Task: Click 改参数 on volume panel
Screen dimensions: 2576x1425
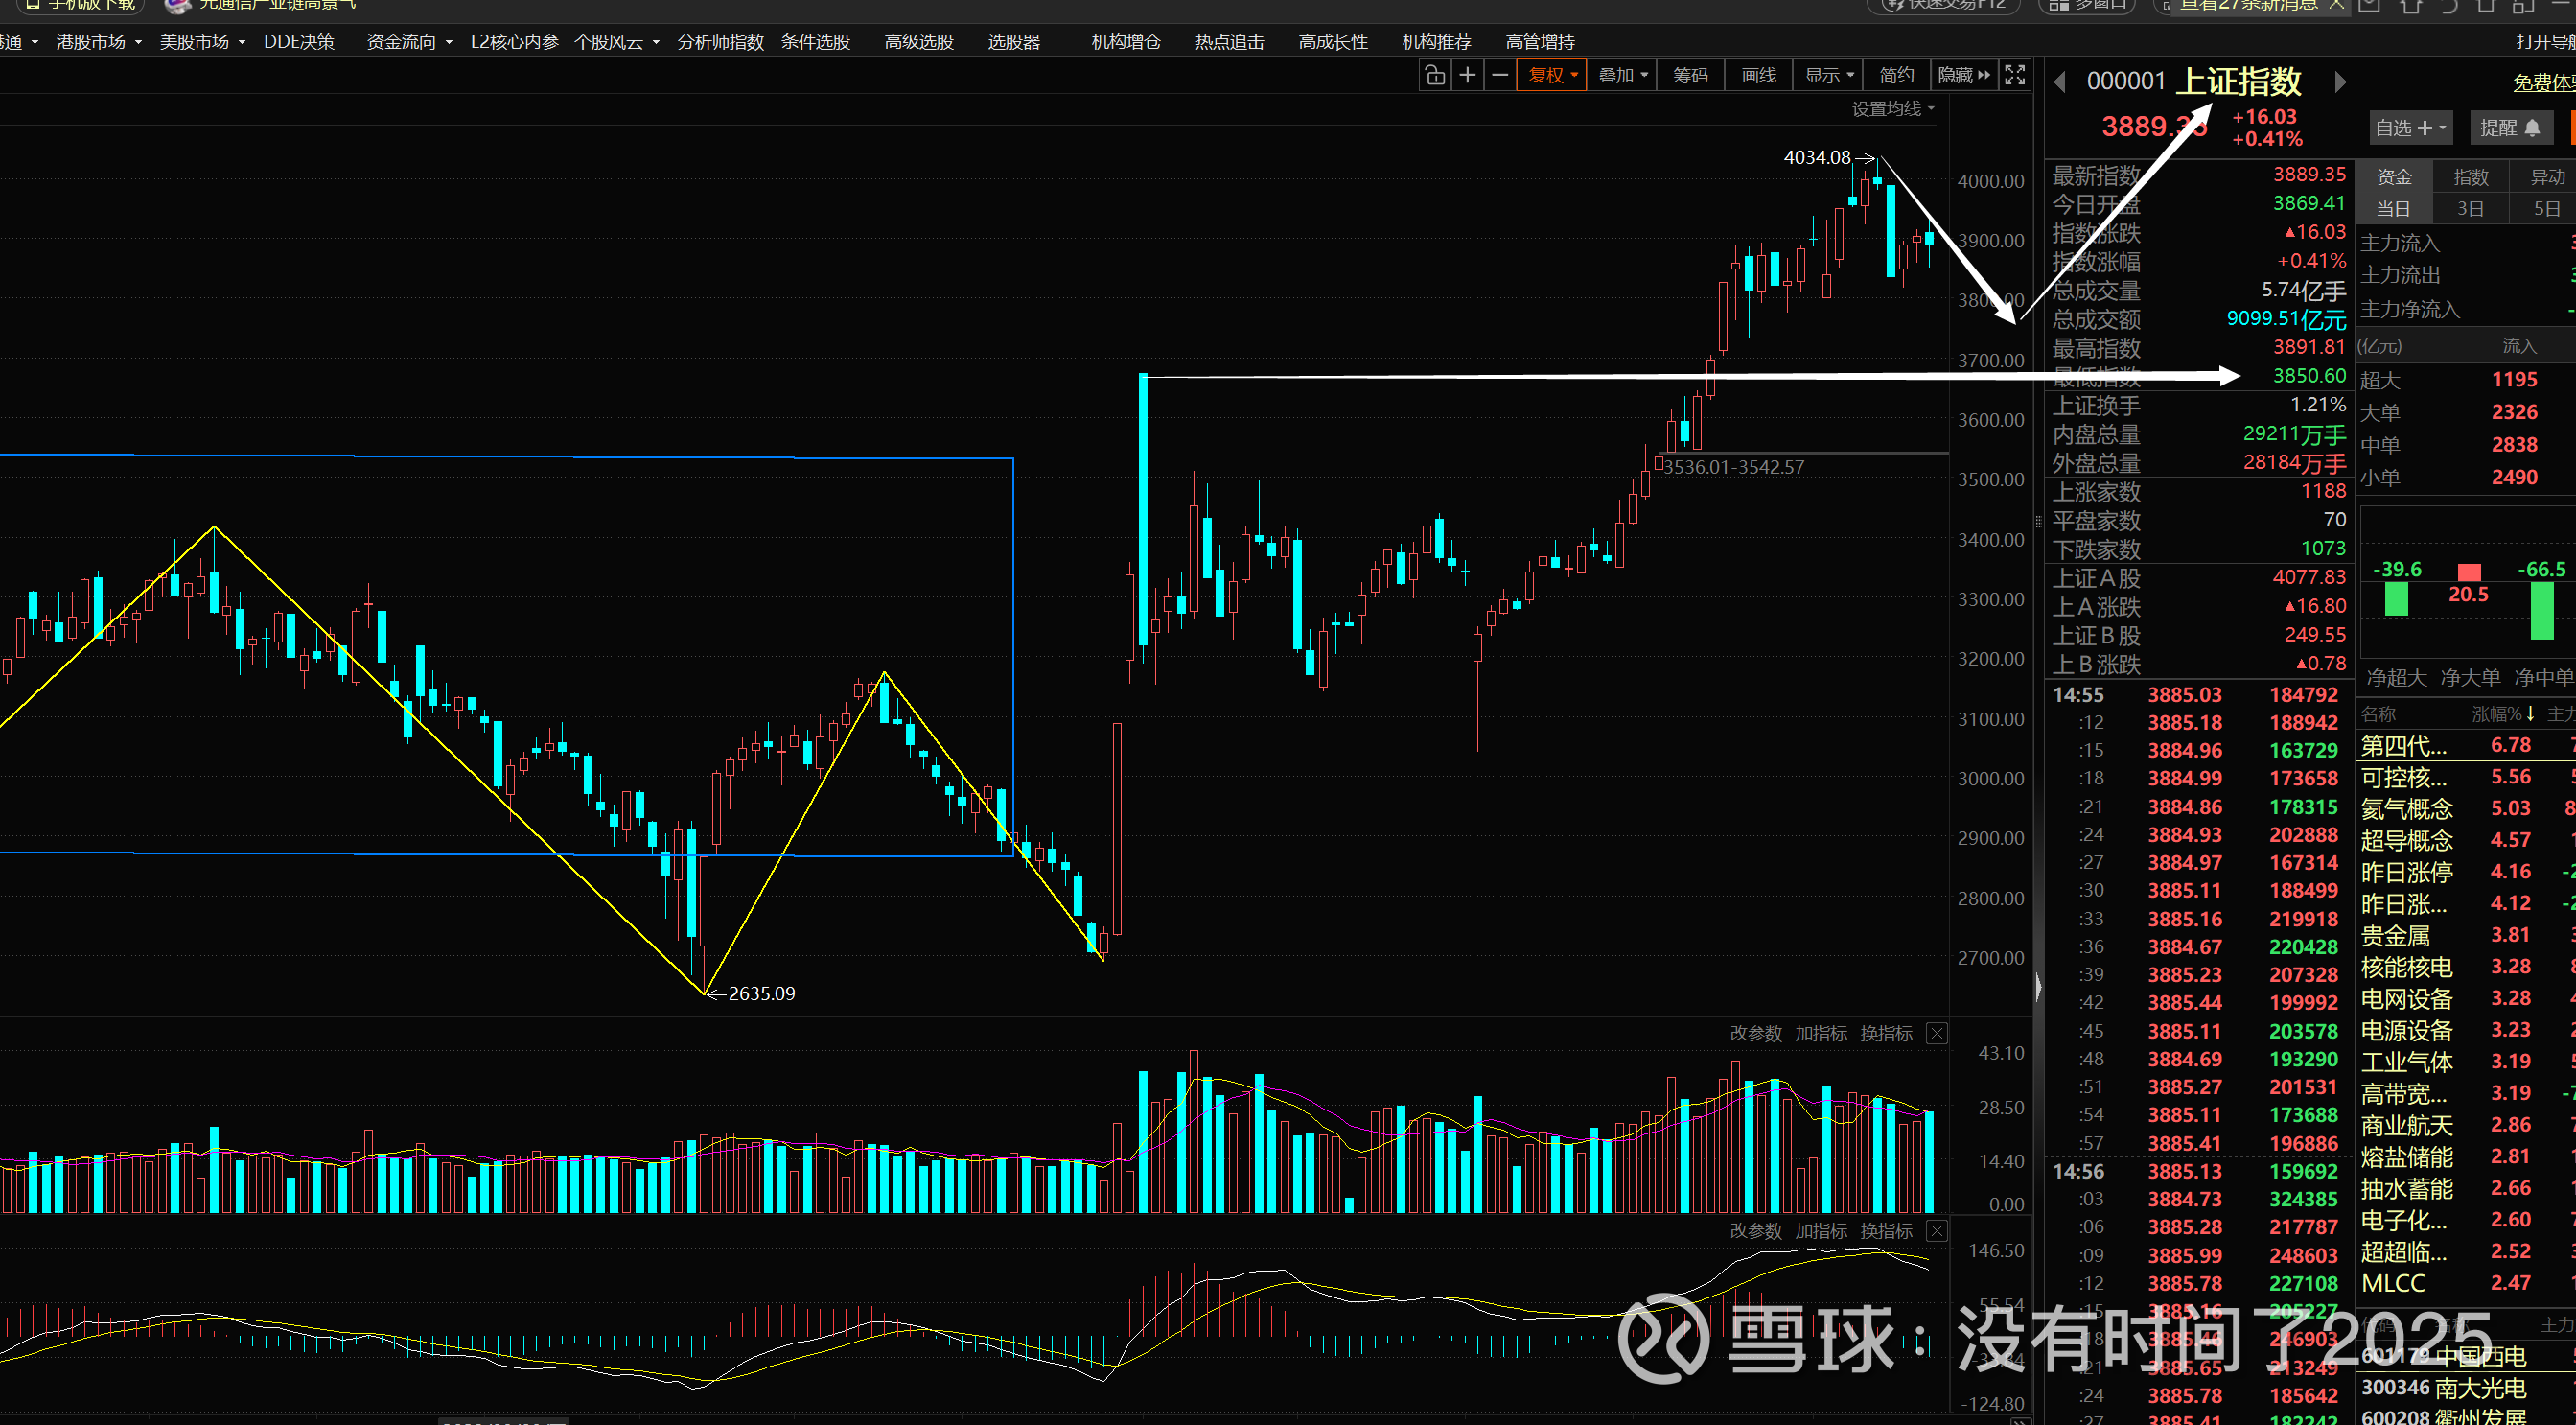Action: pyautogui.click(x=1755, y=1033)
